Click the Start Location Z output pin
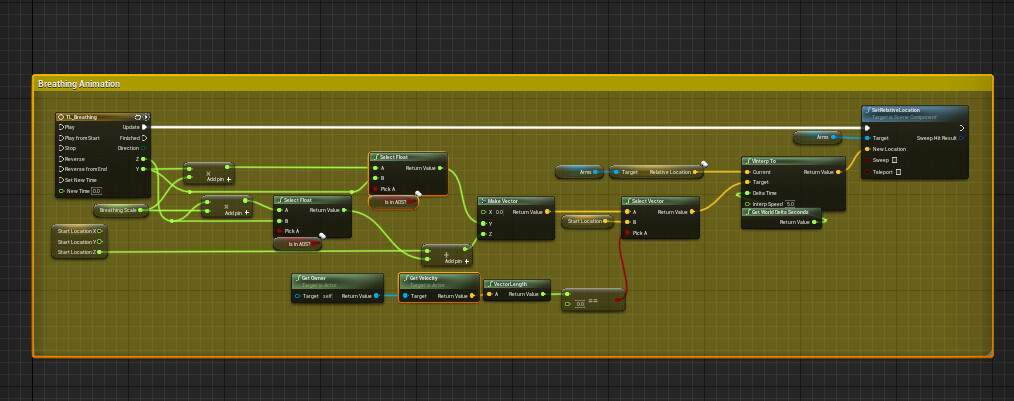Viewport: 1014px width, 401px height. pos(100,252)
